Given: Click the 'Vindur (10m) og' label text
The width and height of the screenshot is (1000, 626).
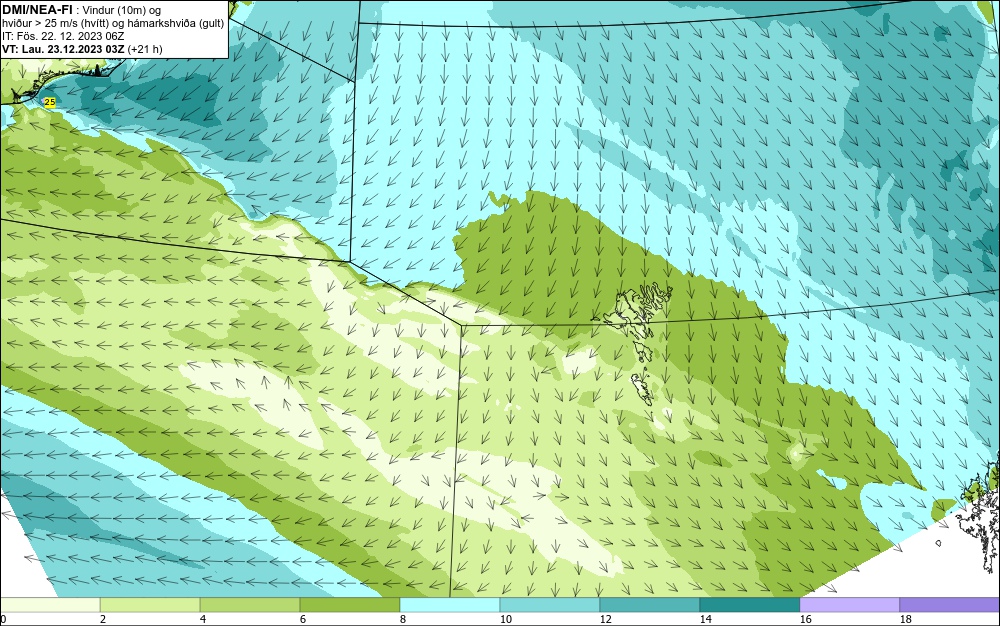Looking at the screenshot, I should coord(122,9).
